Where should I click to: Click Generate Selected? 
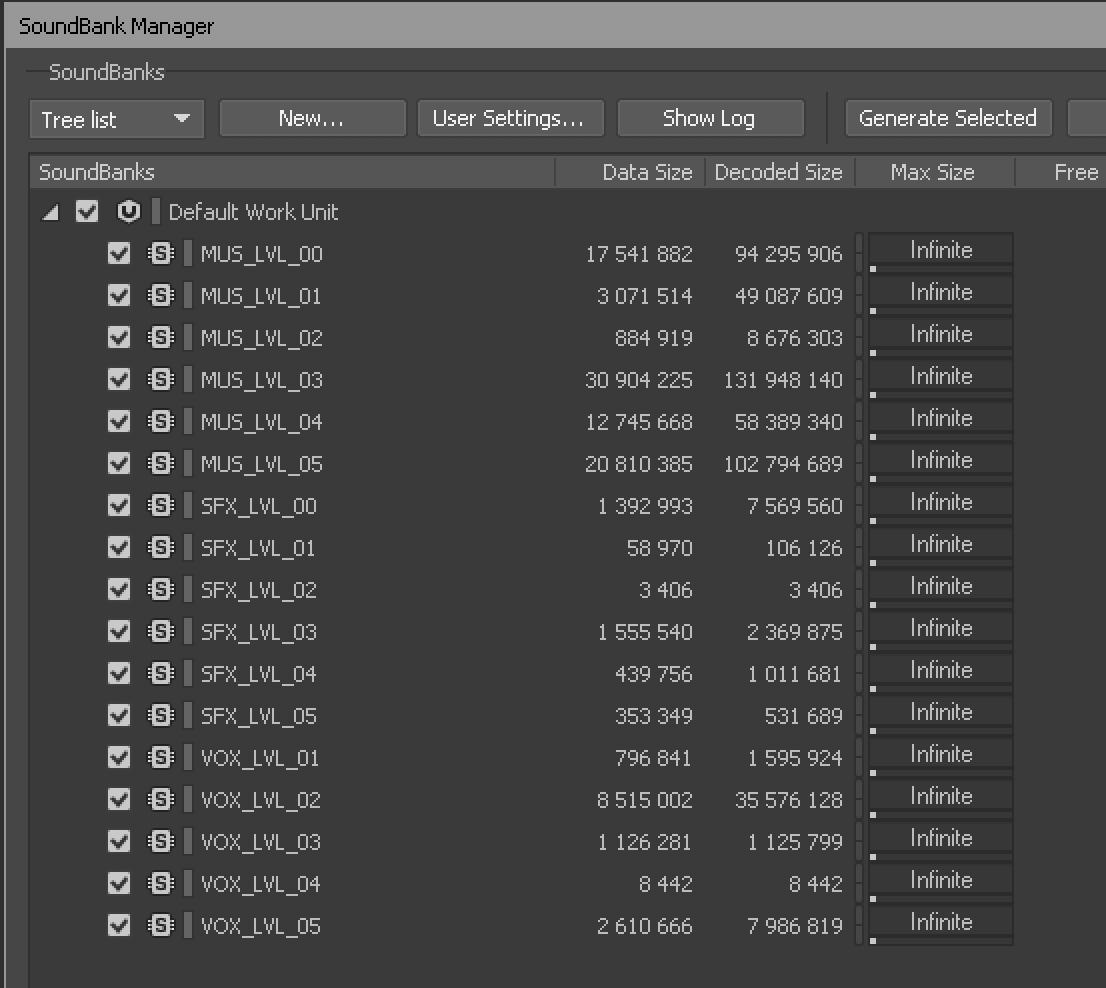pos(949,118)
